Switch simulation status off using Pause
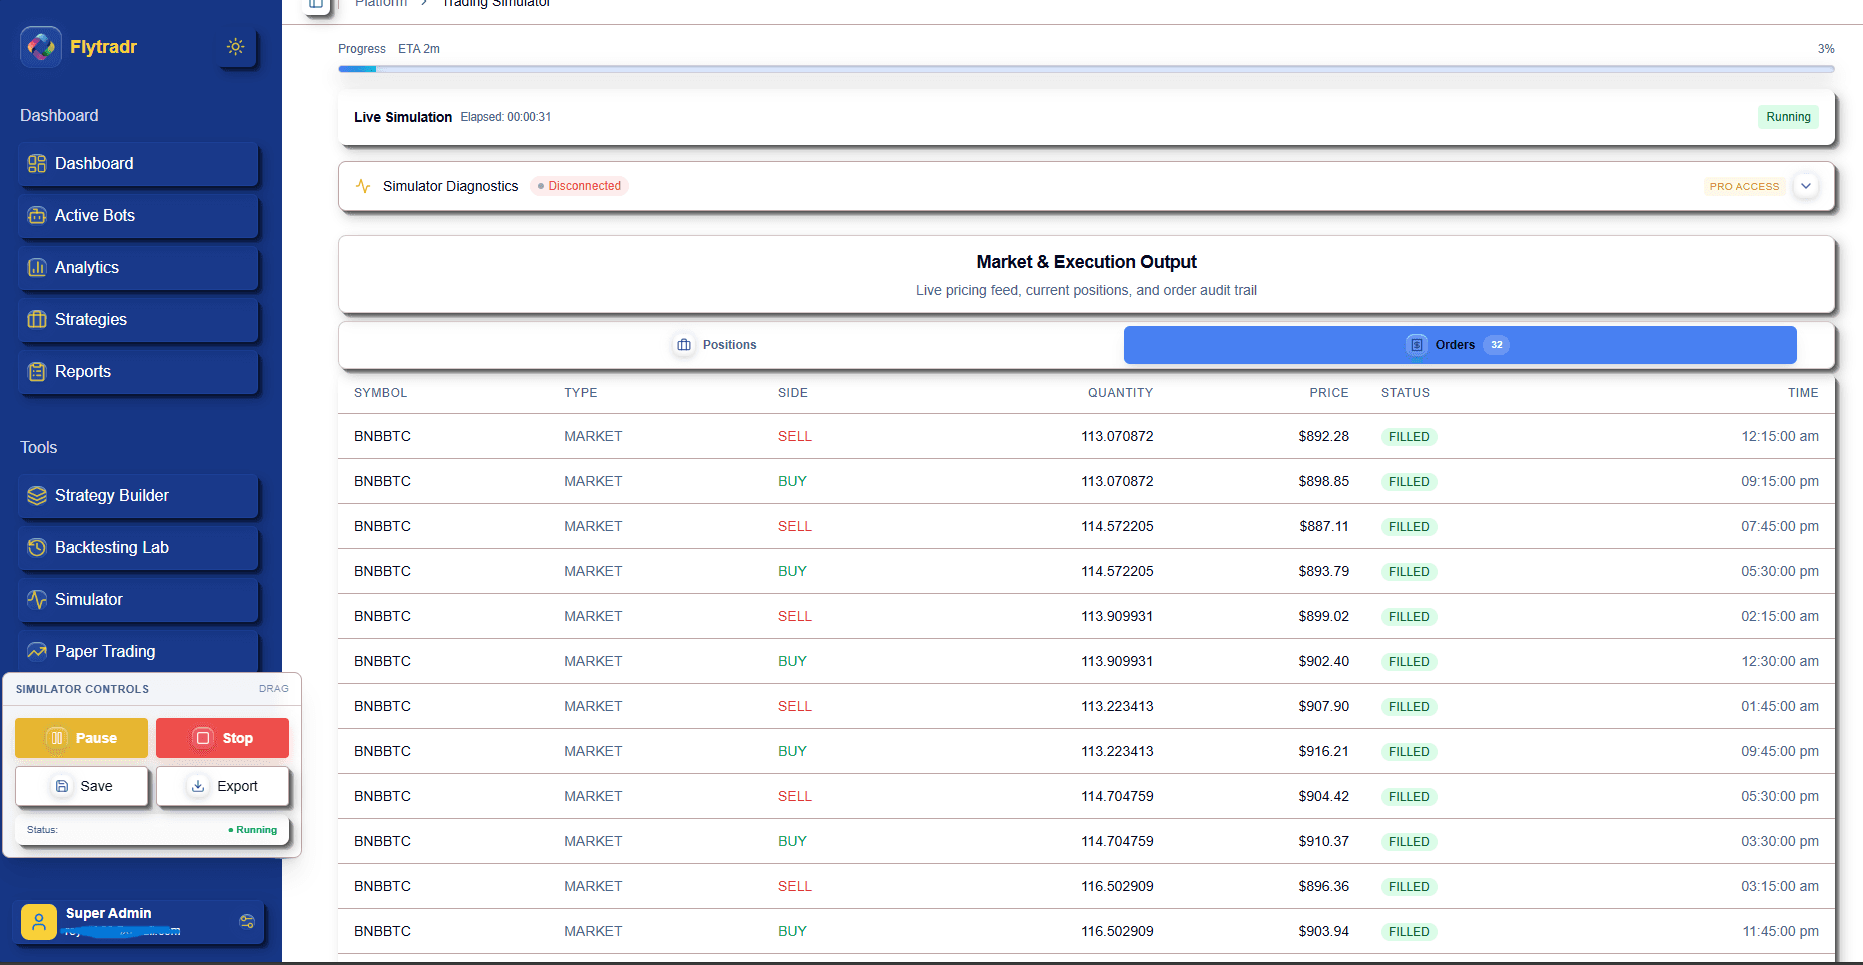Image resolution: width=1863 pixels, height=965 pixels. click(x=81, y=738)
